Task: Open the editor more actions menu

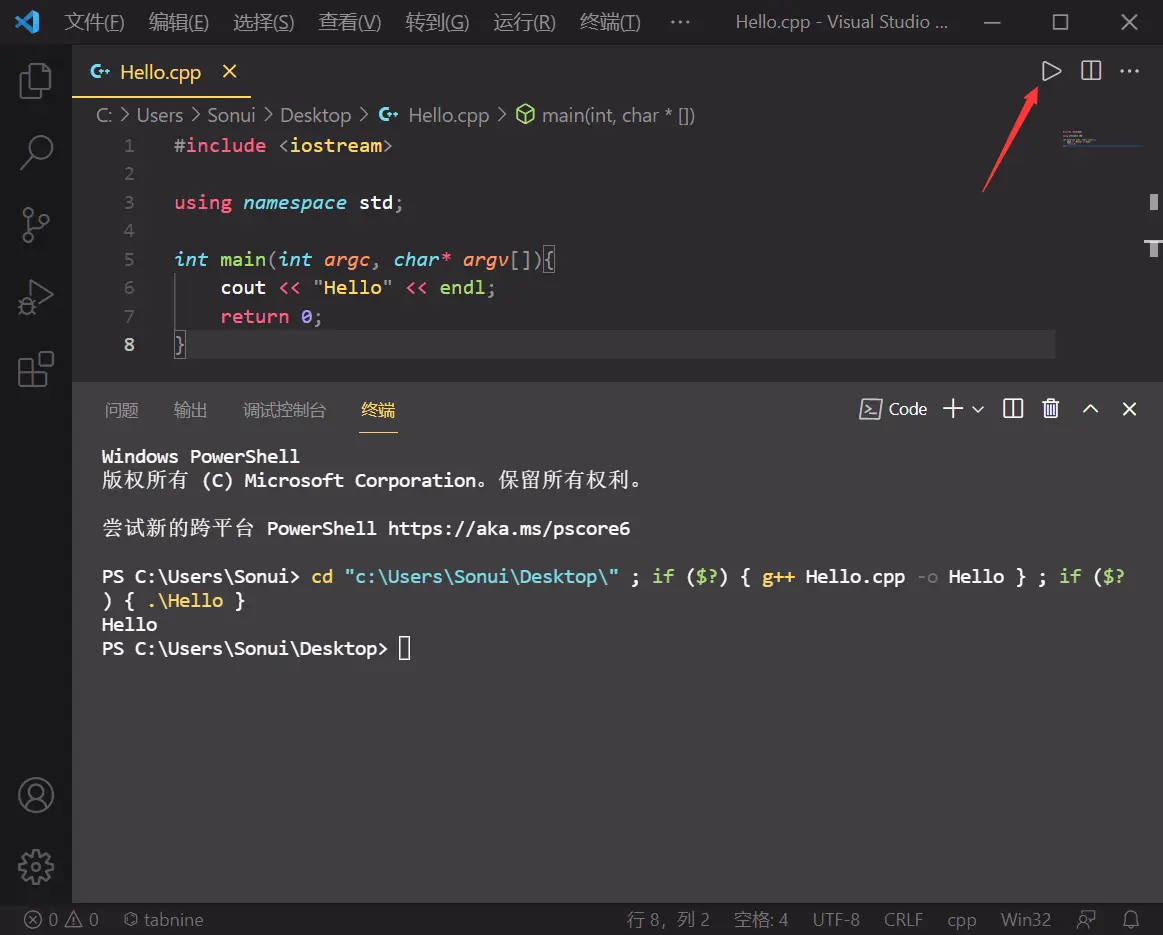Action: pyautogui.click(x=1129, y=70)
